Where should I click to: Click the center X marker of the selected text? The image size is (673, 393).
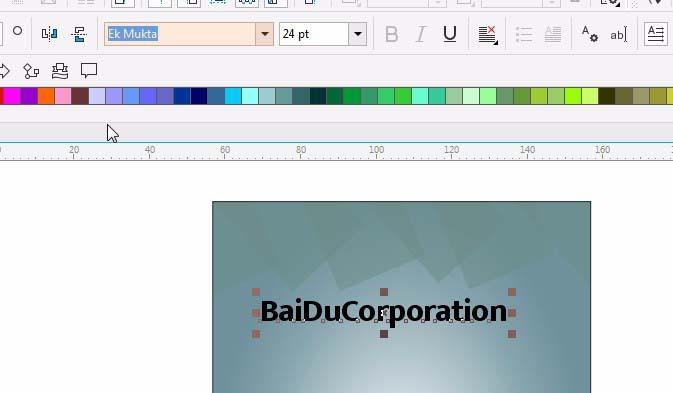pyautogui.click(x=384, y=313)
